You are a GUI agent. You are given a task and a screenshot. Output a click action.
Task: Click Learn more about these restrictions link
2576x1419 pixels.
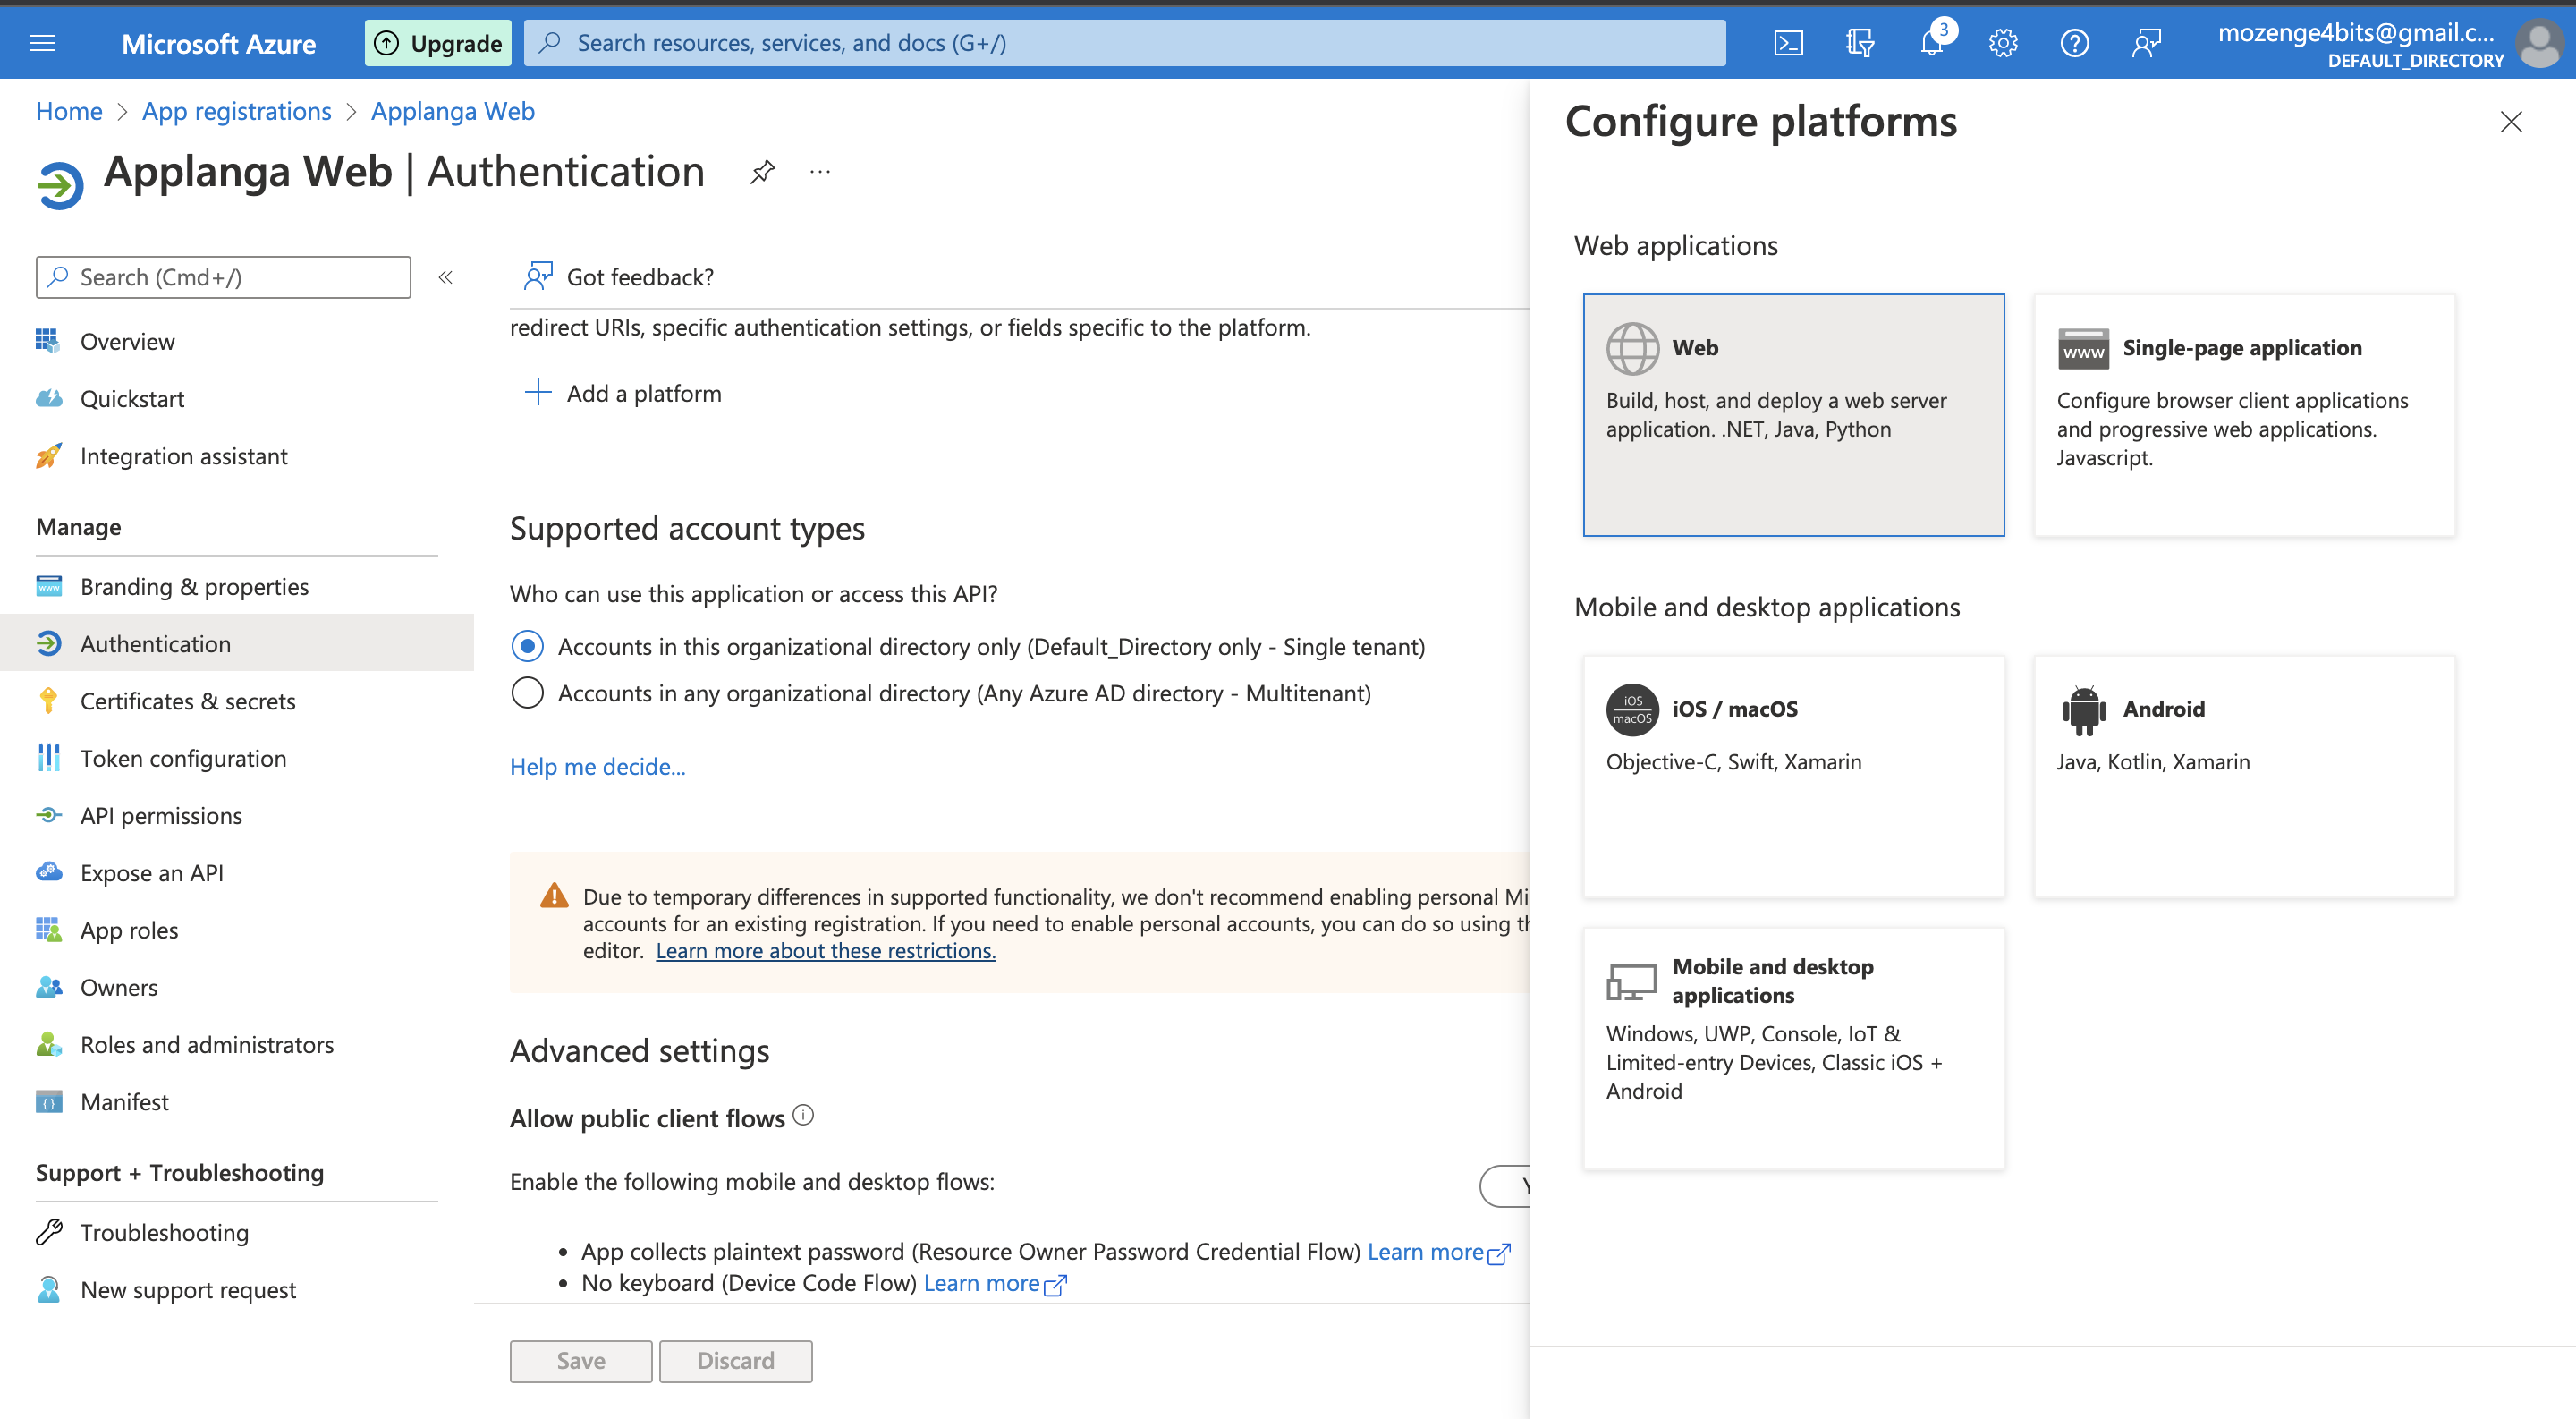(x=826, y=949)
